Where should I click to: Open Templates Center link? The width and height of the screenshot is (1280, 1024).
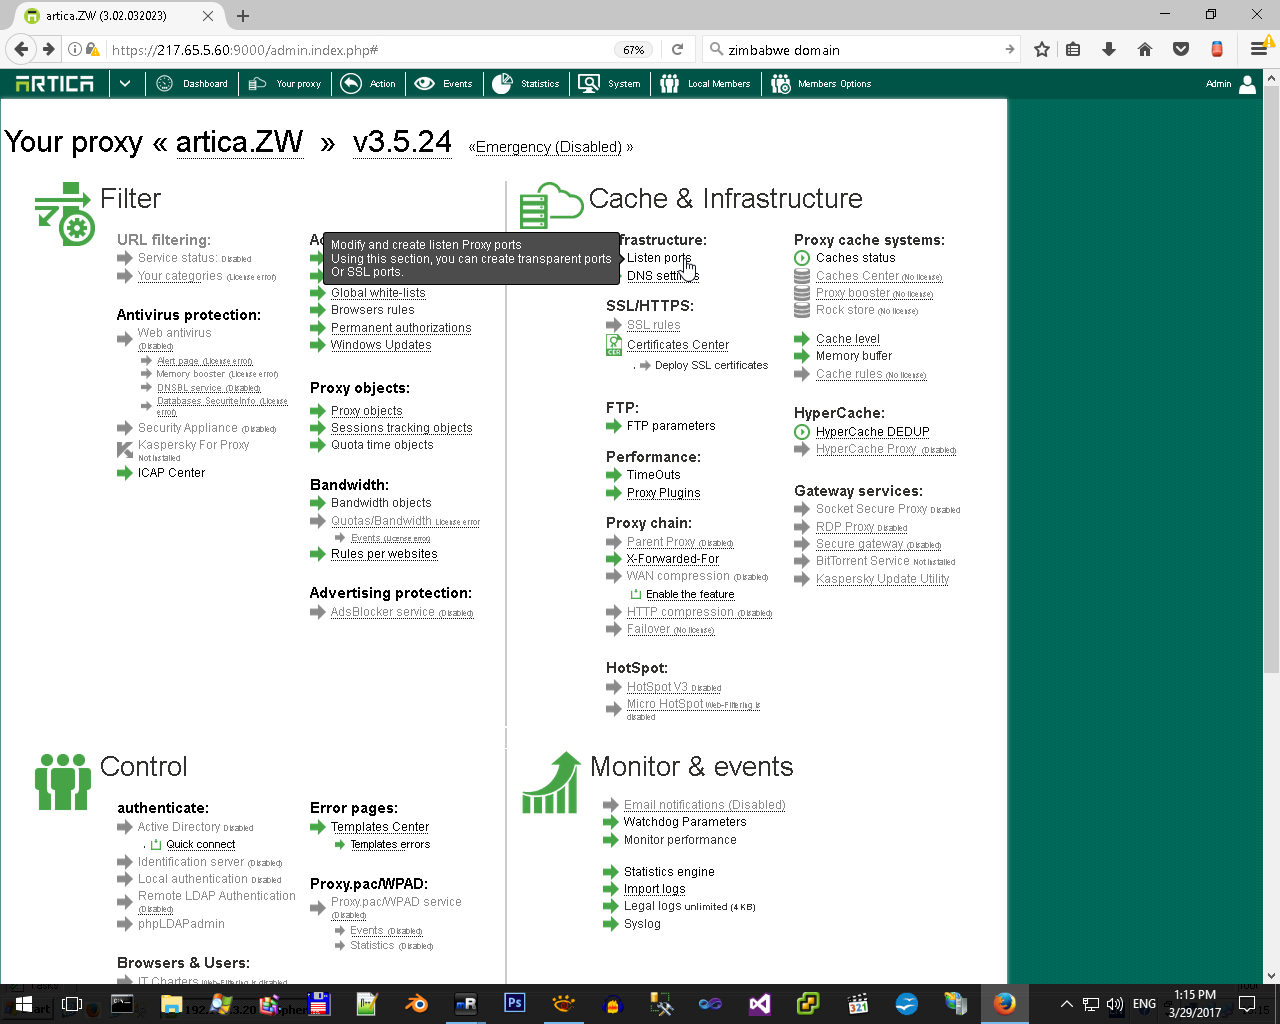click(380, 827)
